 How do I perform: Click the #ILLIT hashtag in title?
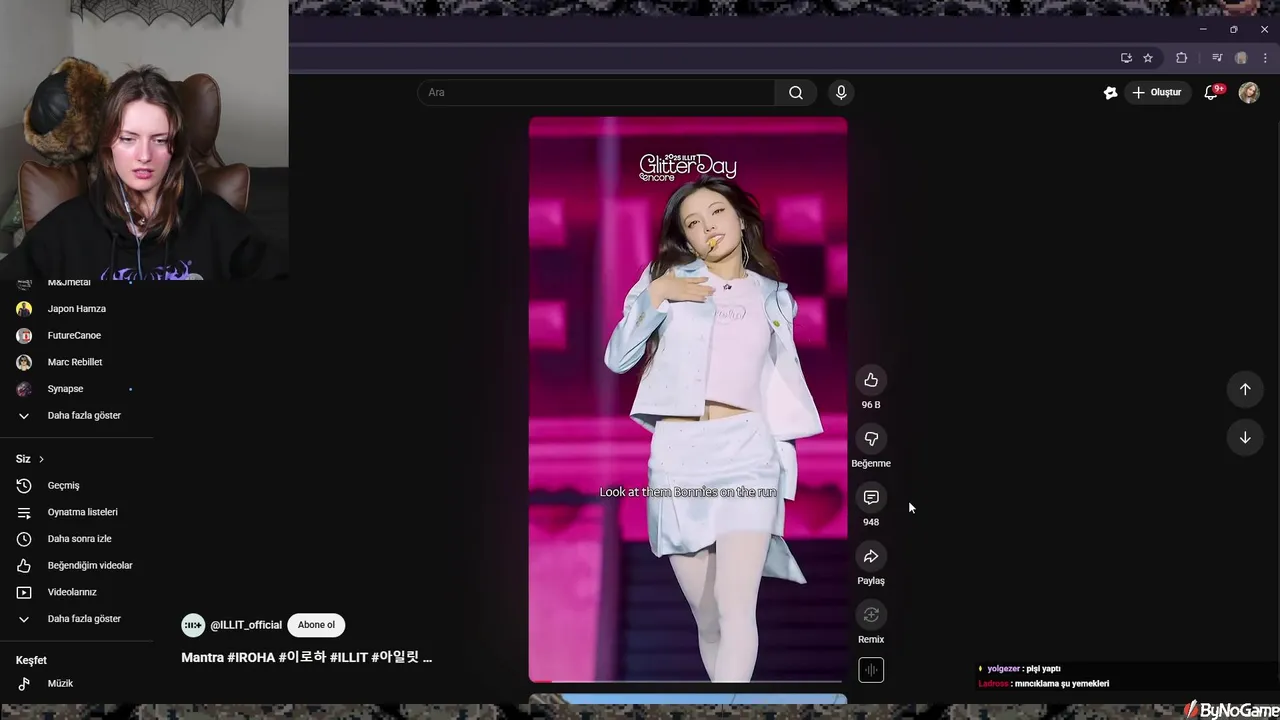(348, 658)
